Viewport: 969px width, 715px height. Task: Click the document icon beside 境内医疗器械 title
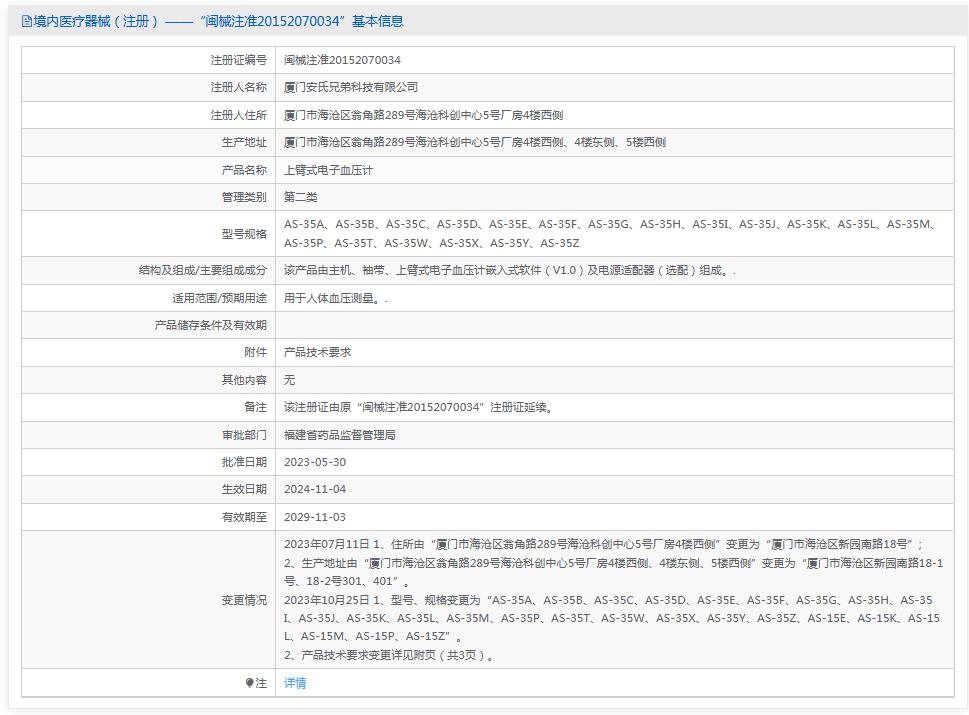pyautogui.click(x=27, y=22)
